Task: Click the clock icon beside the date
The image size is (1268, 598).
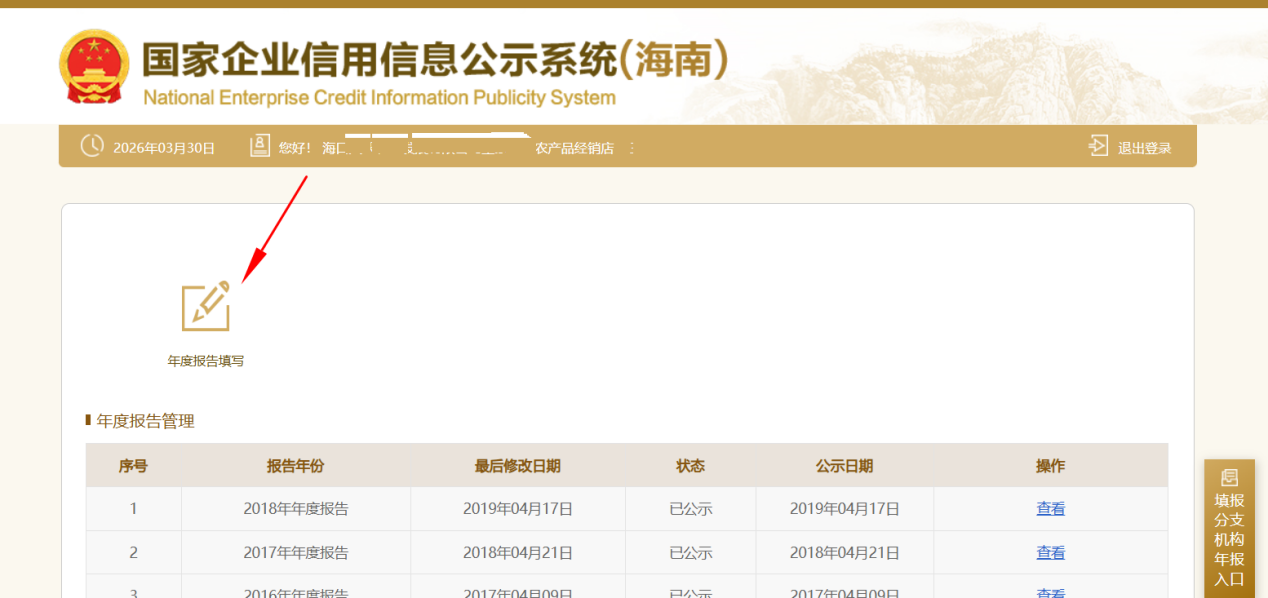Action: coord(92,146)
